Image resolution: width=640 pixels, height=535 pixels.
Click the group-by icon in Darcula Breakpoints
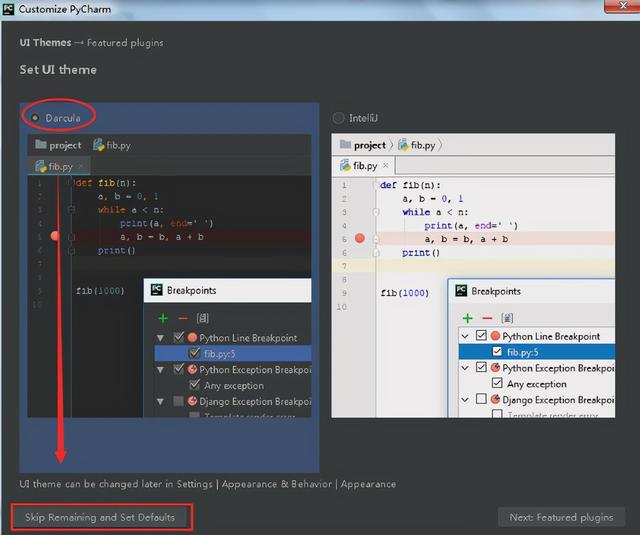click(x=202, y=318)
